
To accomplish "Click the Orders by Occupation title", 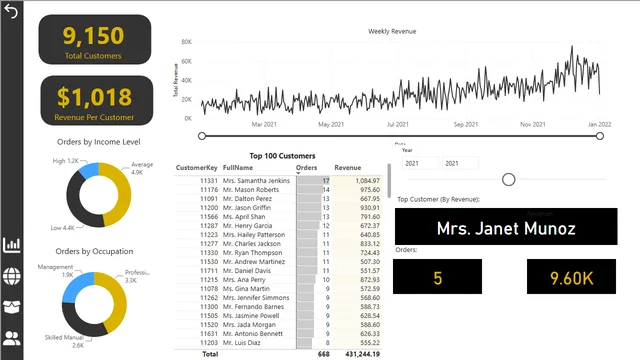I will (94, 251).
